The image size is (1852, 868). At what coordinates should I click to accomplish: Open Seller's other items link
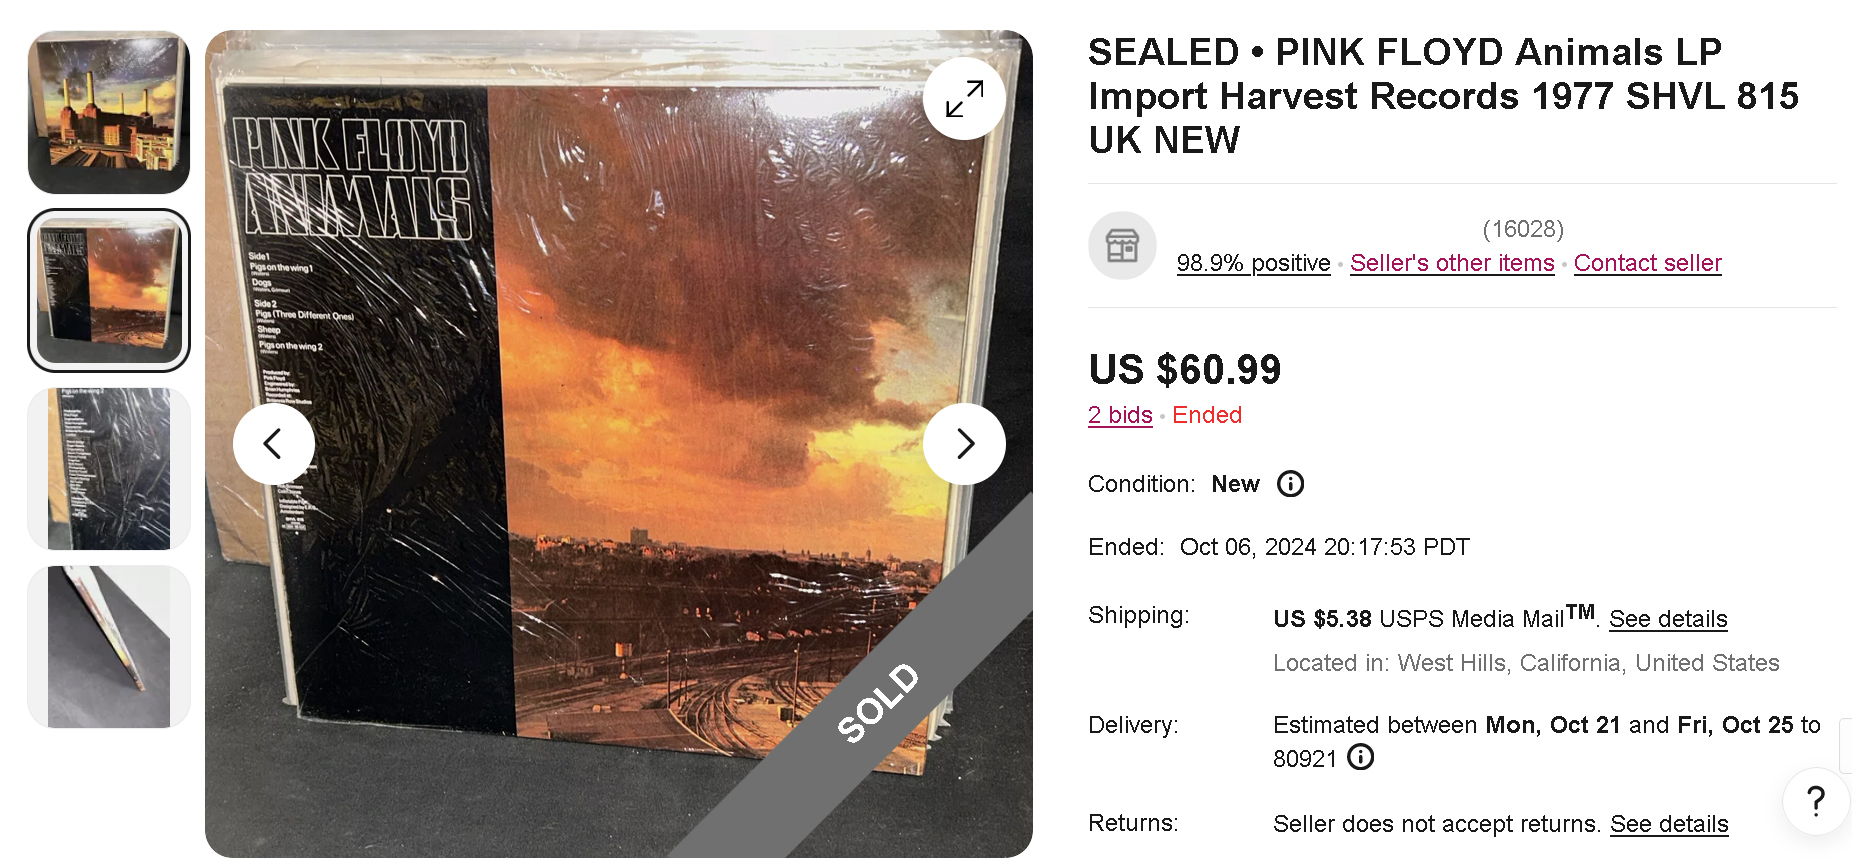coord(1452,263)
